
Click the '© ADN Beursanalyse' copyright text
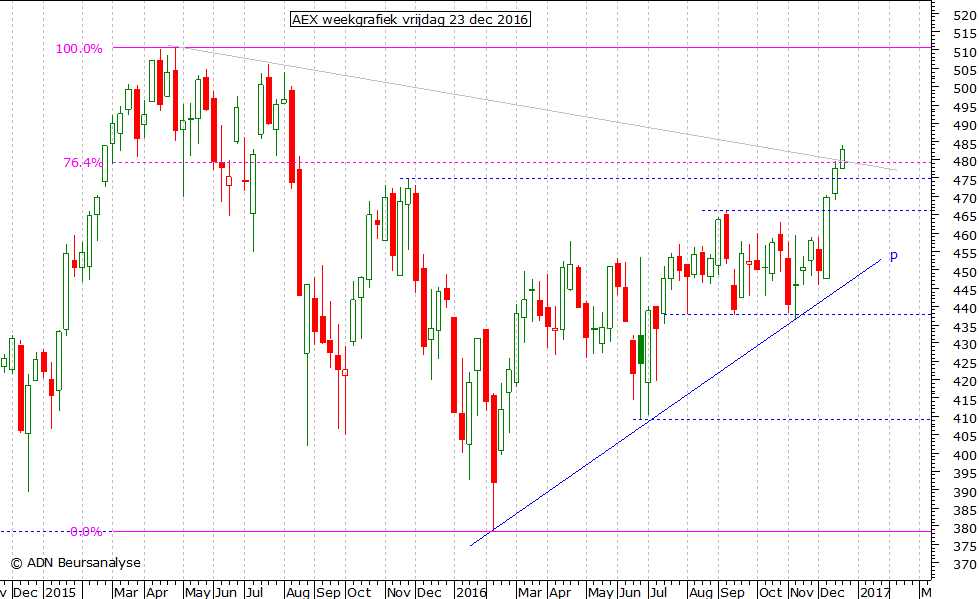(x=76, y=563)
